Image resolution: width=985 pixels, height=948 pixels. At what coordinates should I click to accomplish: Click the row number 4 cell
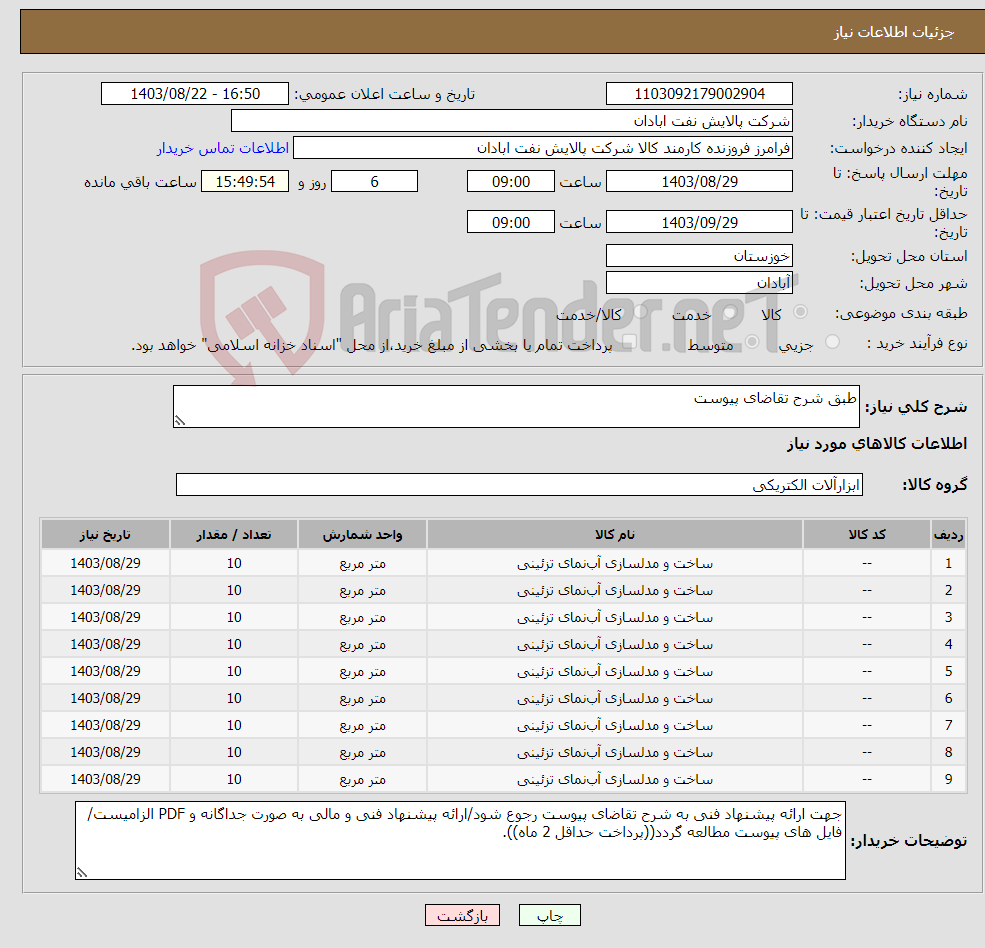point(948,645)
